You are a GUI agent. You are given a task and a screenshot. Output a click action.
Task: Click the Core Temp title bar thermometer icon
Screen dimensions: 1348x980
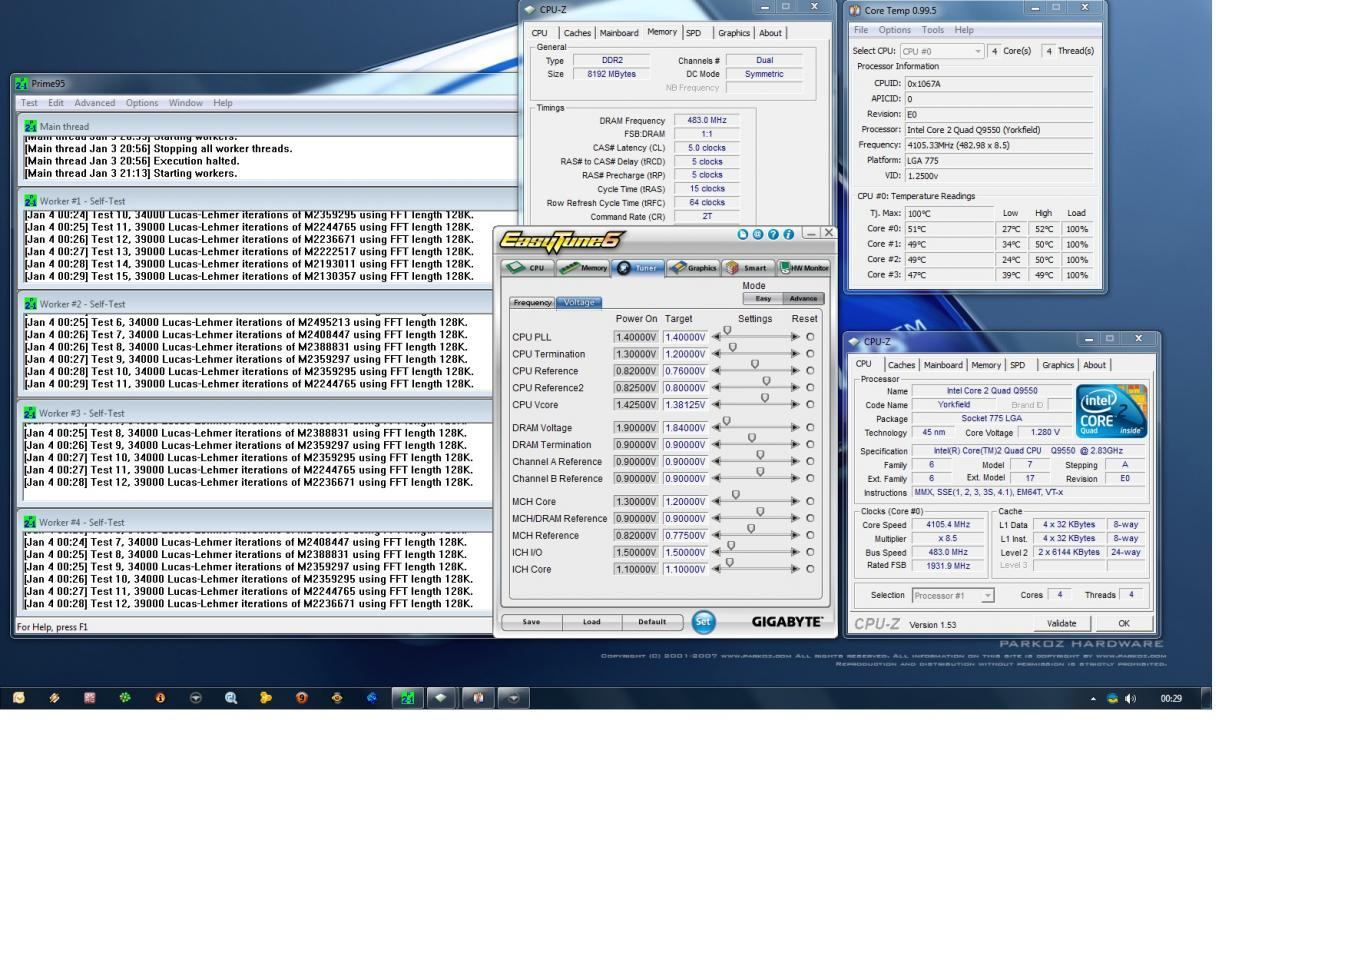point(855,10)
